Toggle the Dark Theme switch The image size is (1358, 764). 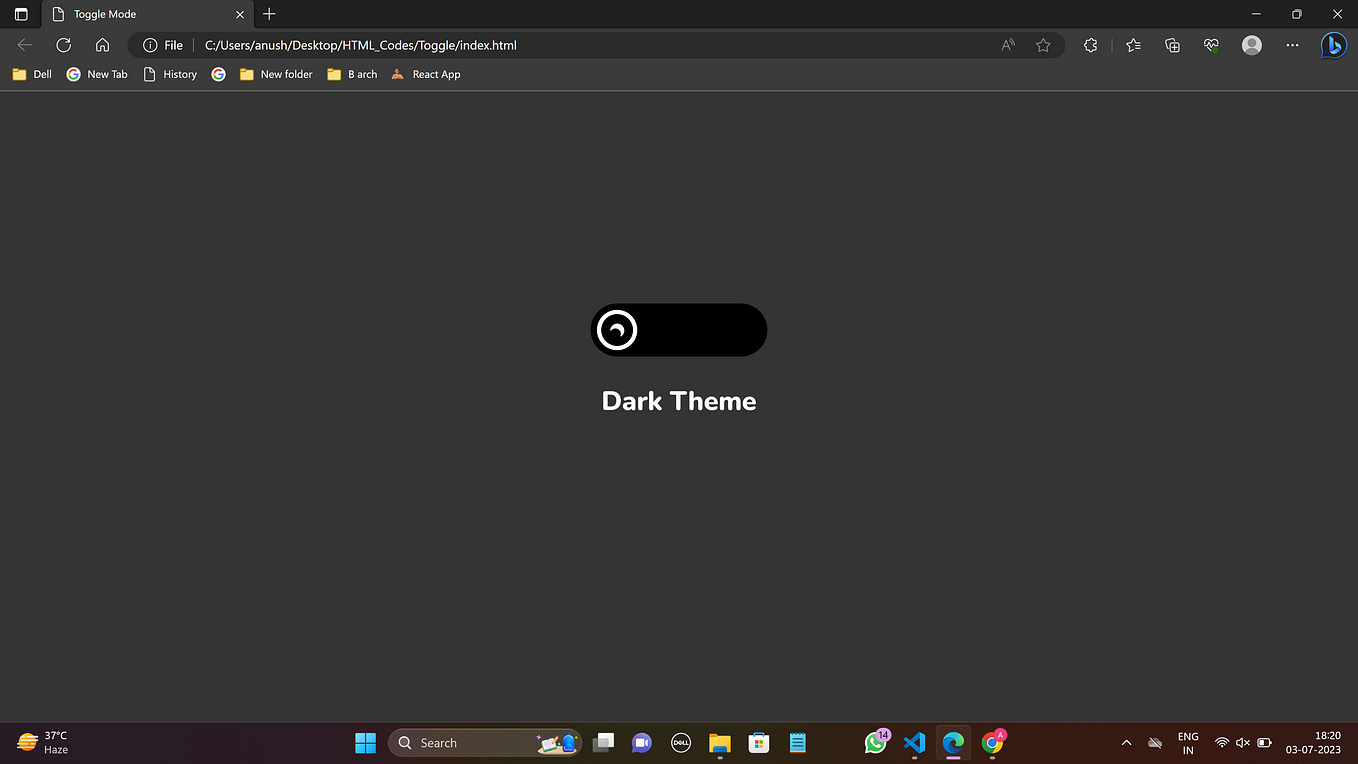click(x=679, y=330)
